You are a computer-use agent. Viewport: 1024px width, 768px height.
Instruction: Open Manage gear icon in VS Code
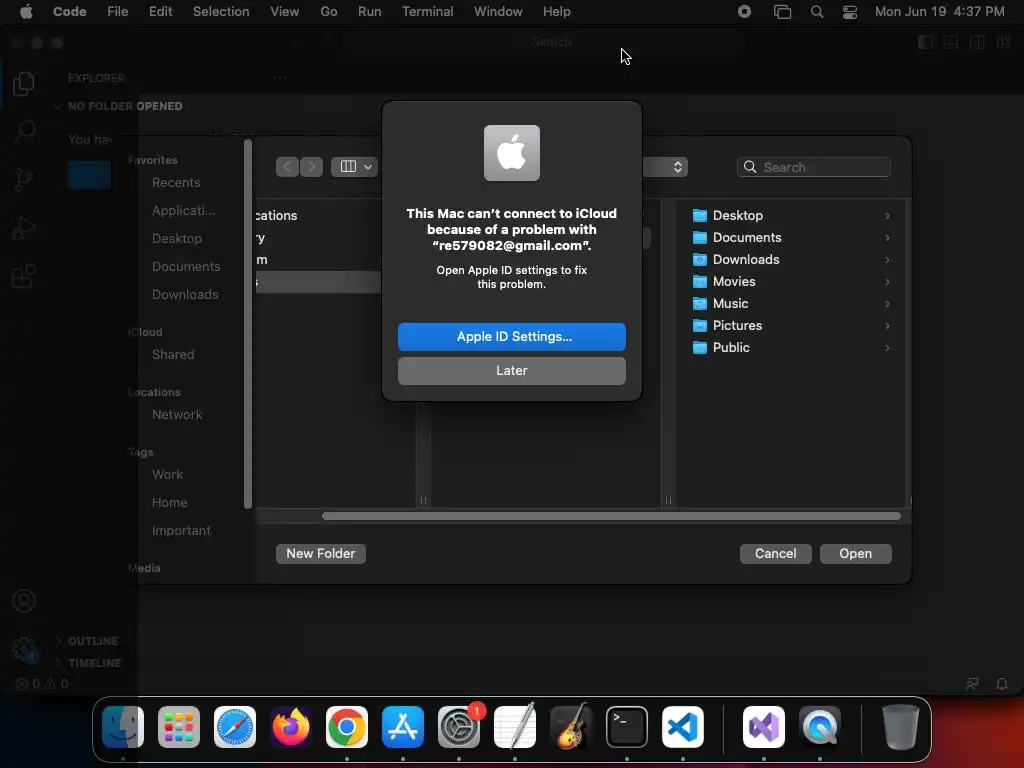(24, 649)
